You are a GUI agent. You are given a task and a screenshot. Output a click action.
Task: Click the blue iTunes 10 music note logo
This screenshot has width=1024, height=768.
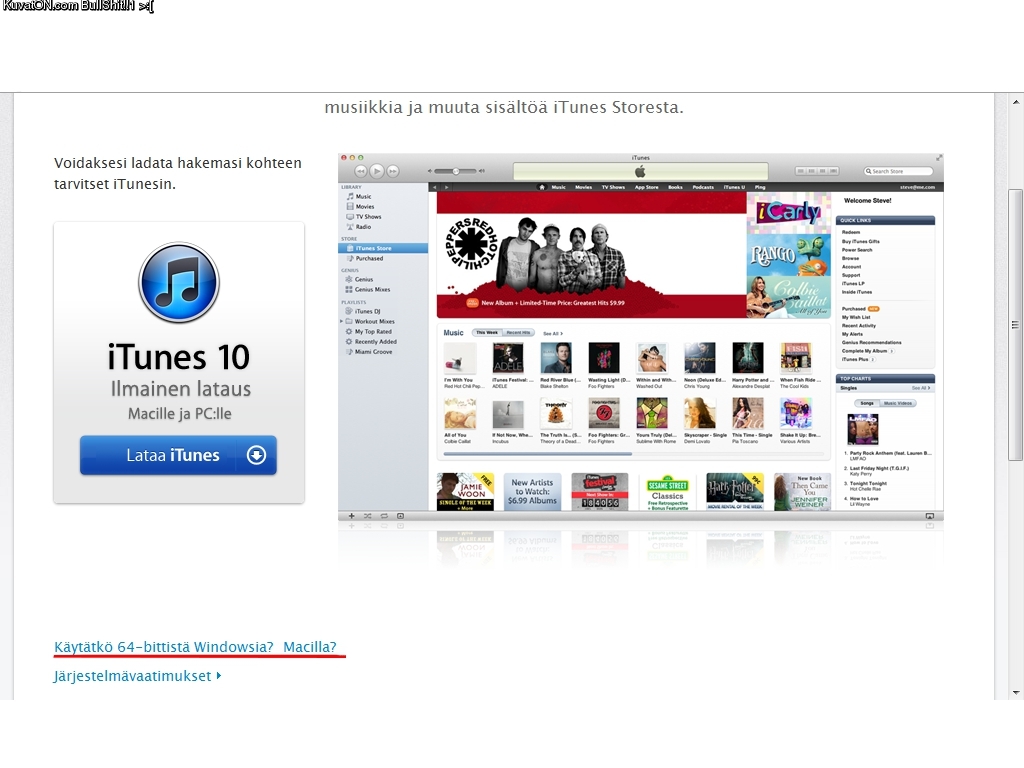tap(178, 283)
